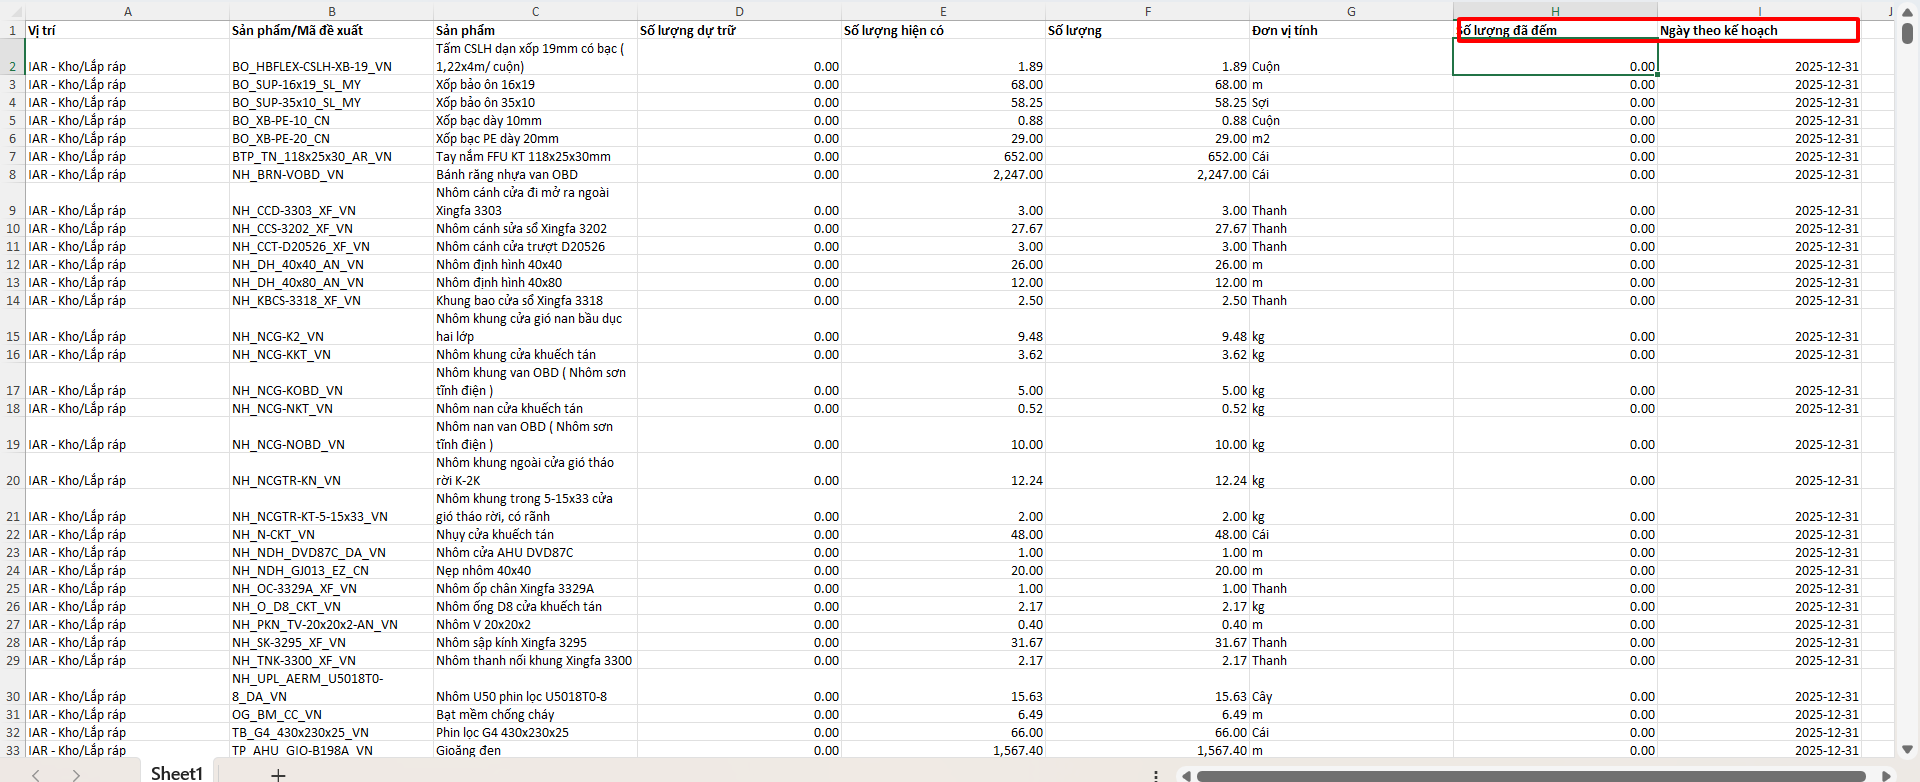Image resolution: width=1920 pixels, height=782 pixels.
Task: Switch to the Sheet1 tab
Action: pyautogui.click(x=177, y=773)
